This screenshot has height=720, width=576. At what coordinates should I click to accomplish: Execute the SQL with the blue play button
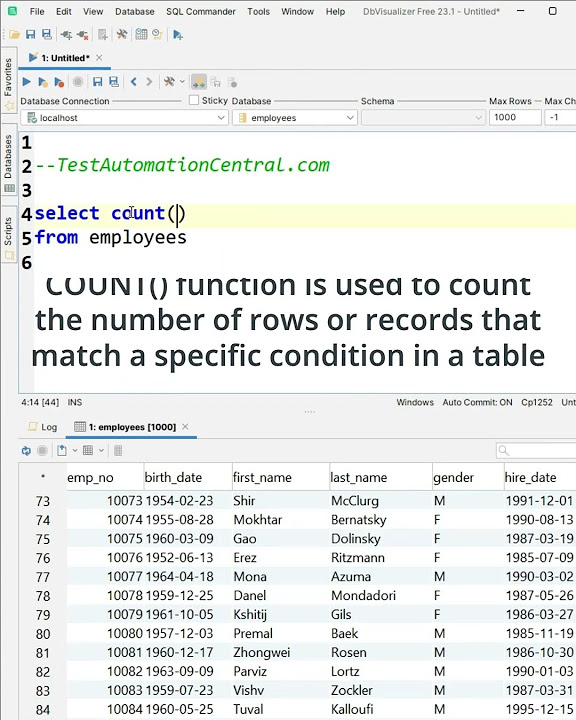tap(26, 82)
